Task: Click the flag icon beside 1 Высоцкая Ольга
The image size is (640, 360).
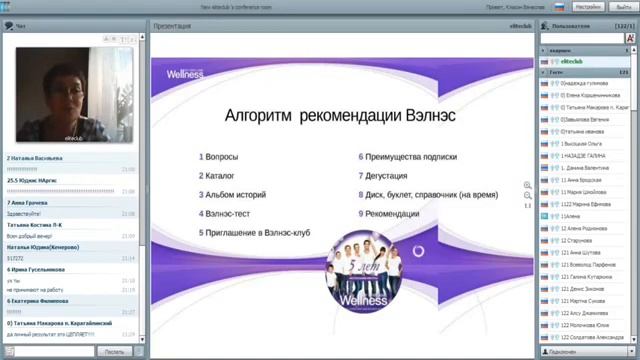Action: [x=544, y=144]
